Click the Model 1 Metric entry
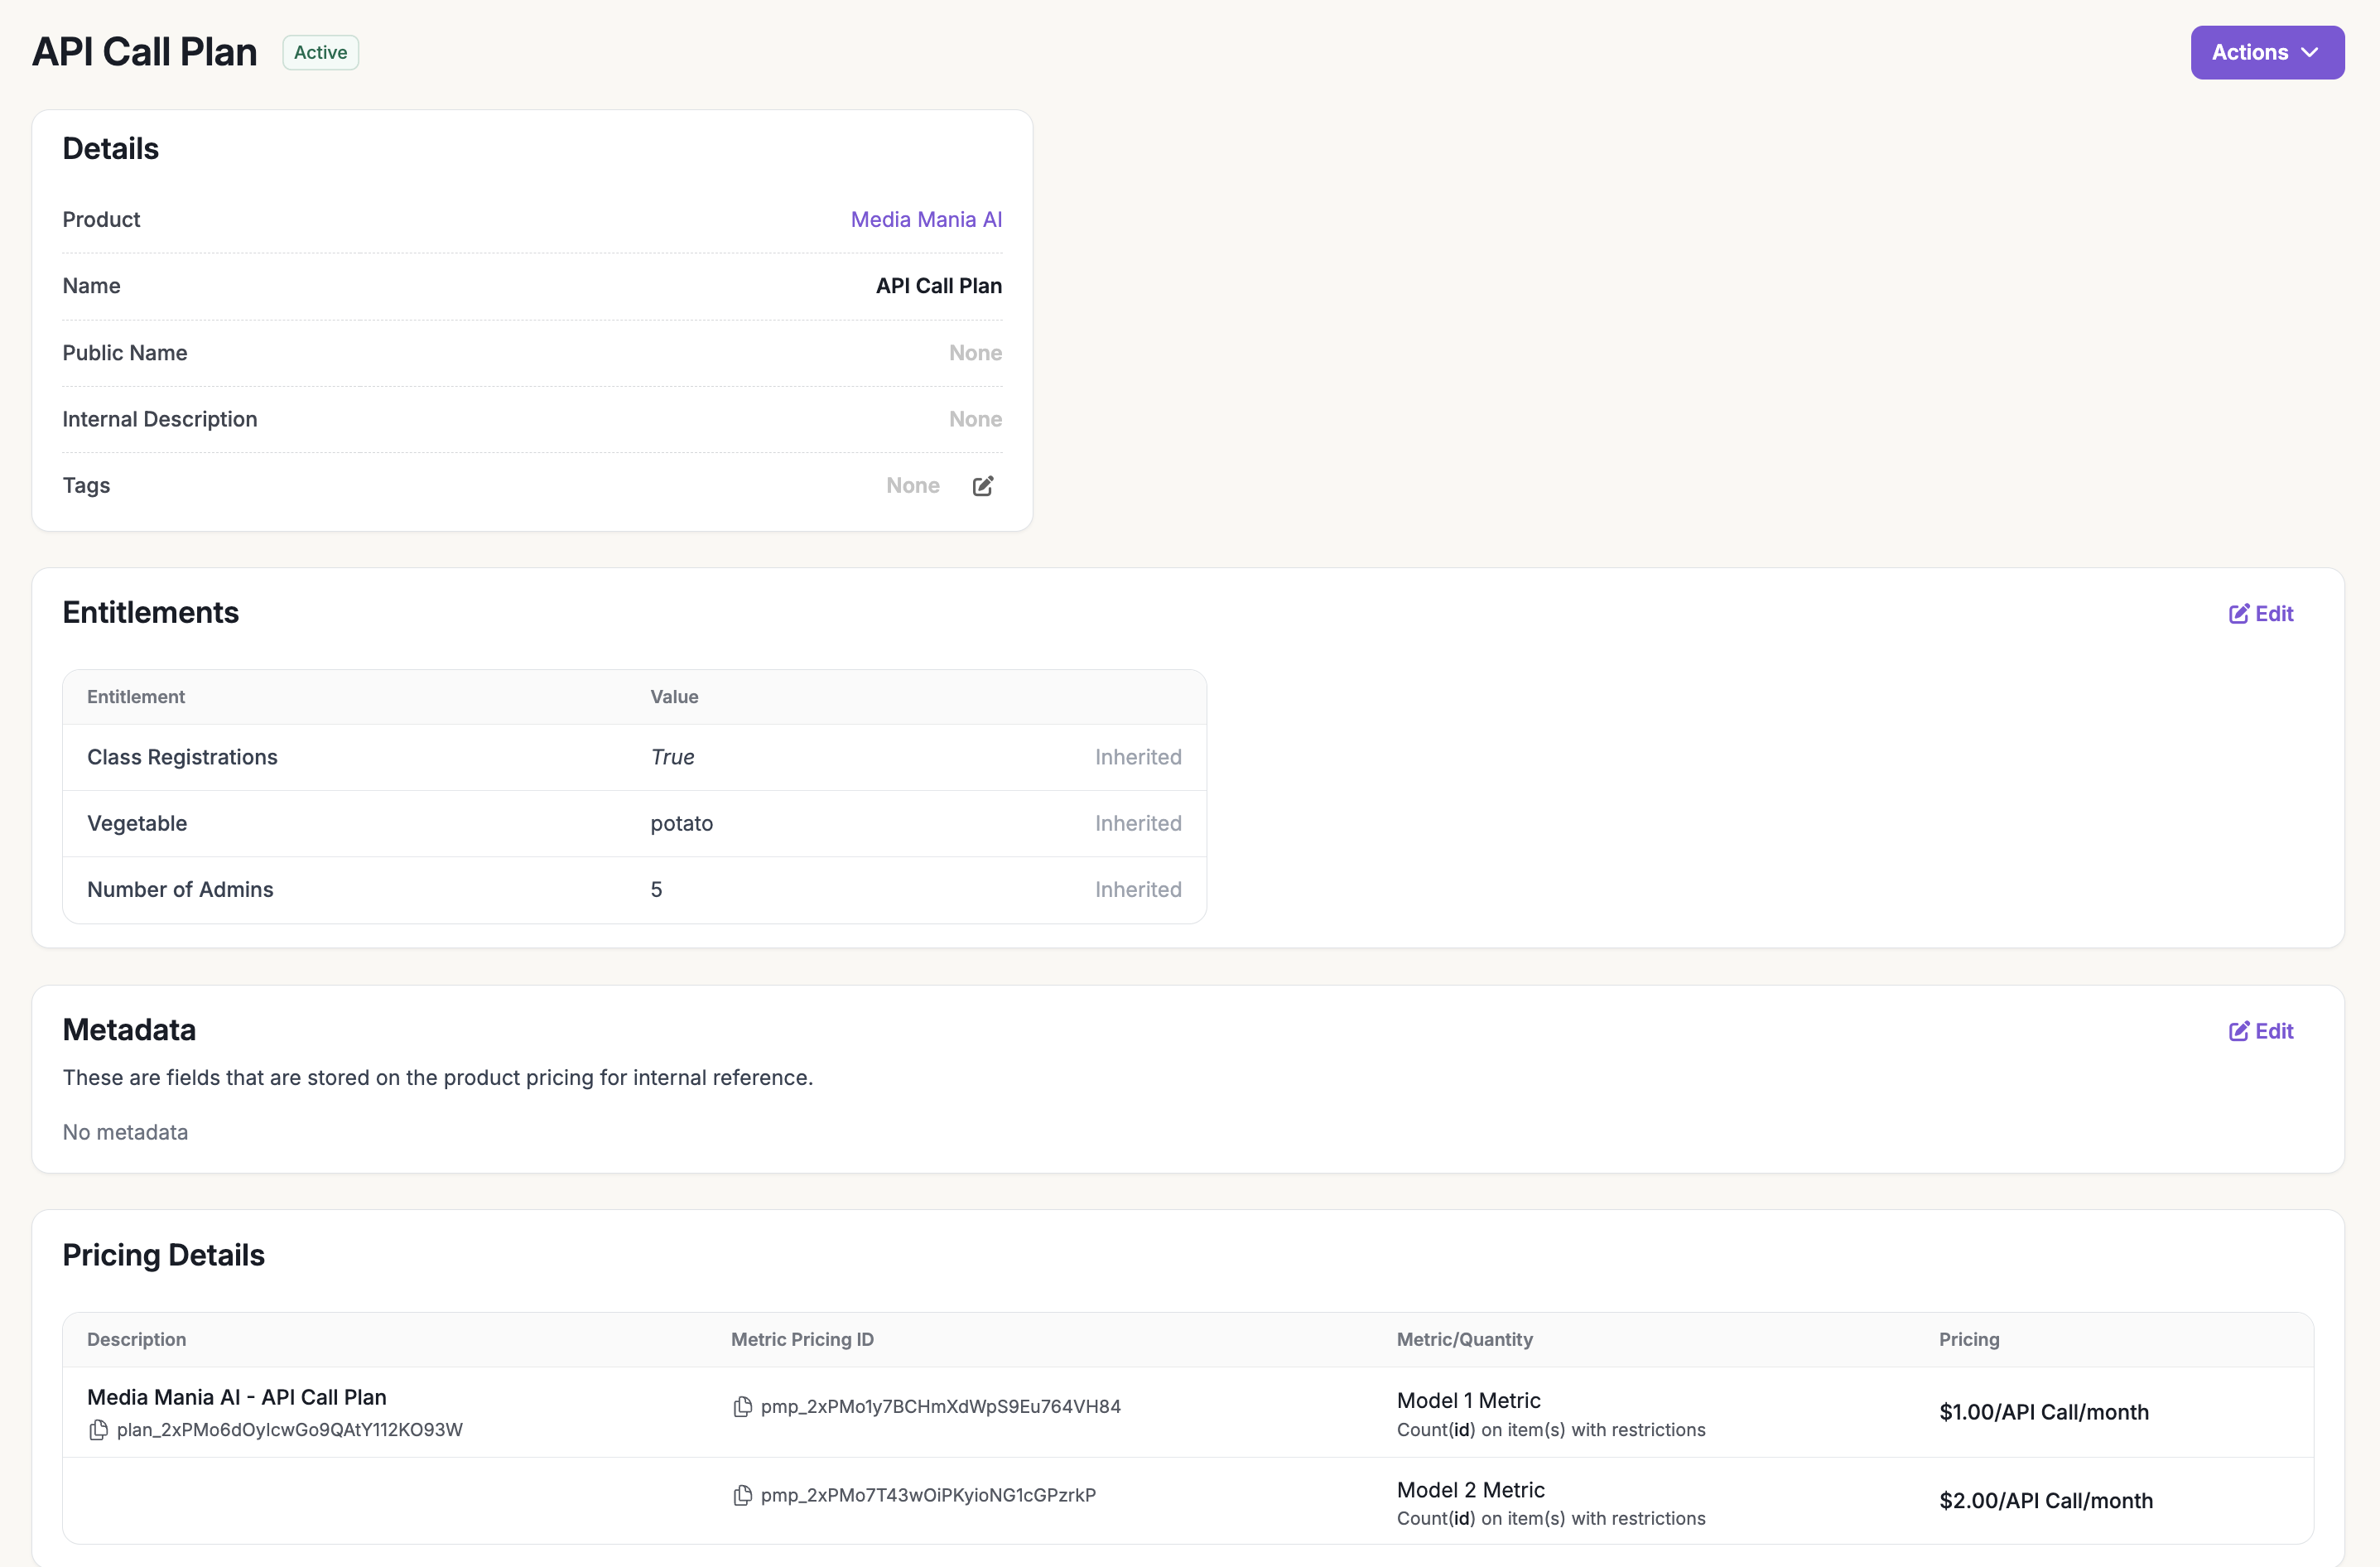Screen dimensions: 2380x1567 1468,1400
